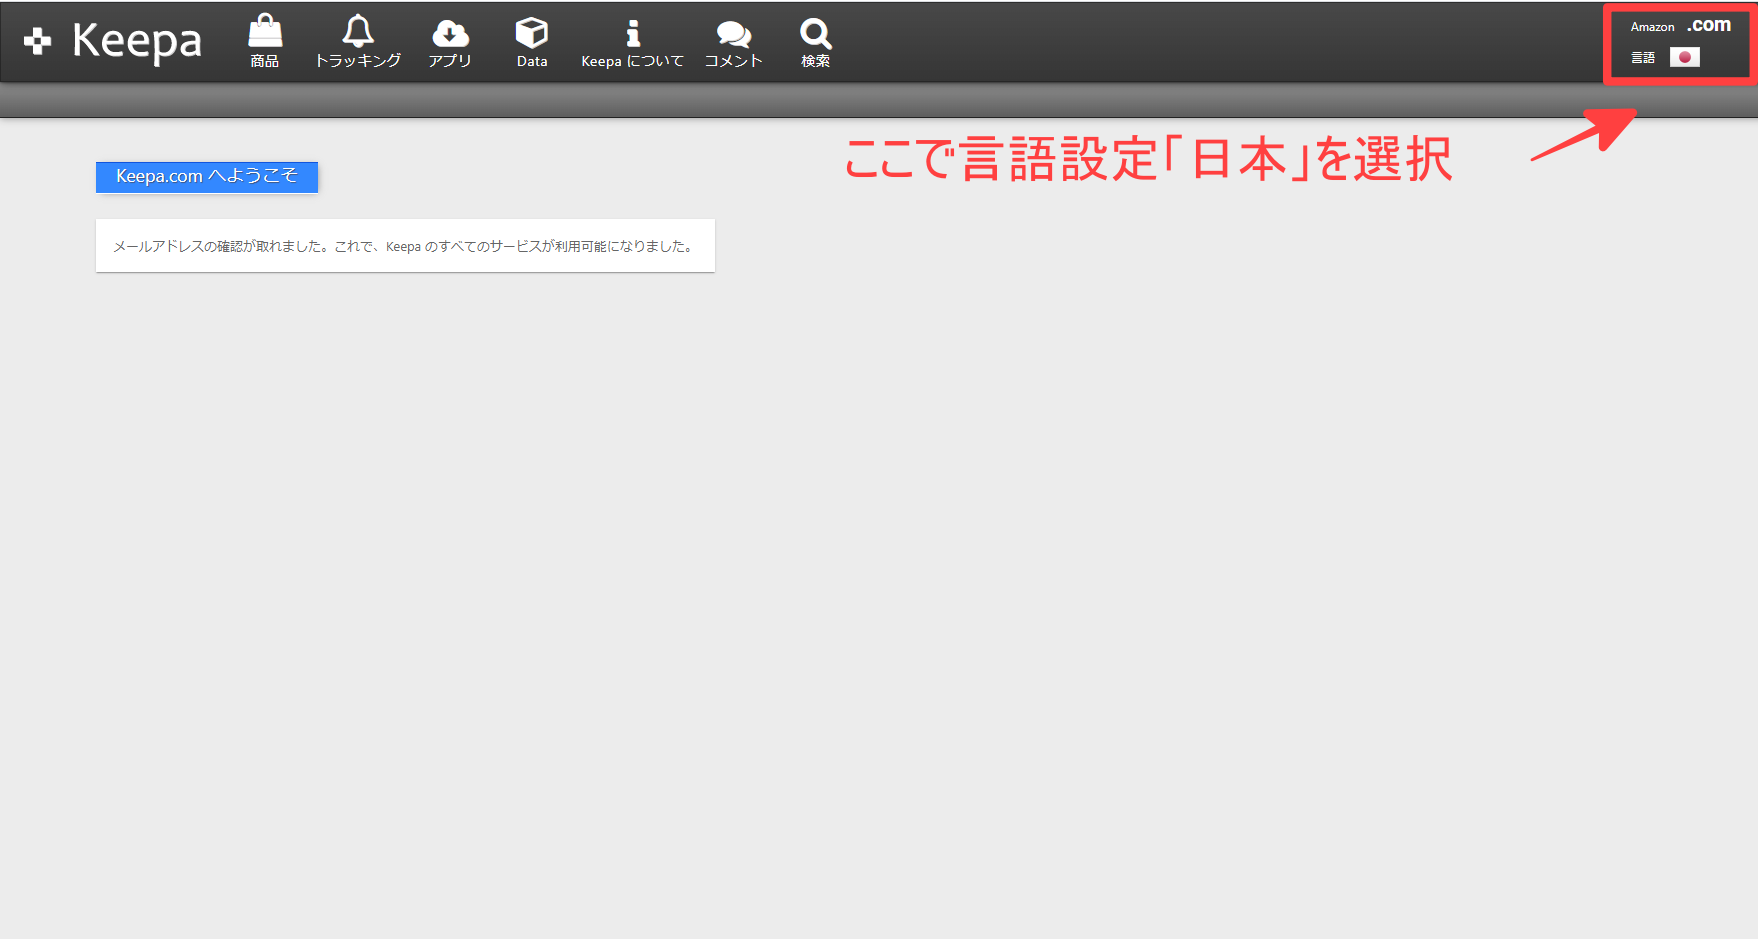Open the トラッキング bell icon
1758x939 pixels.
click(x=358, y=31)
